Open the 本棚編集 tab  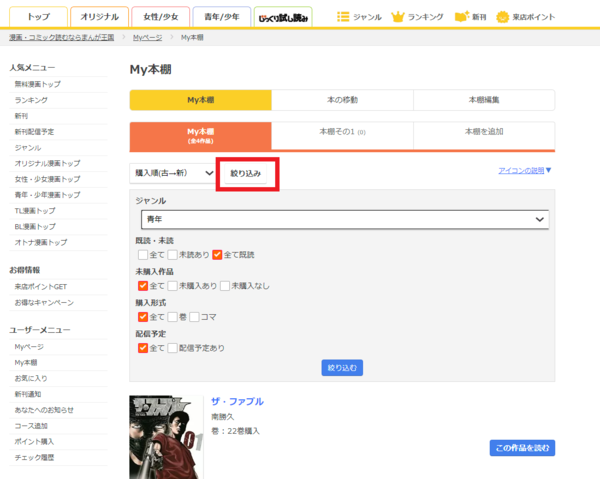[484, 100]
